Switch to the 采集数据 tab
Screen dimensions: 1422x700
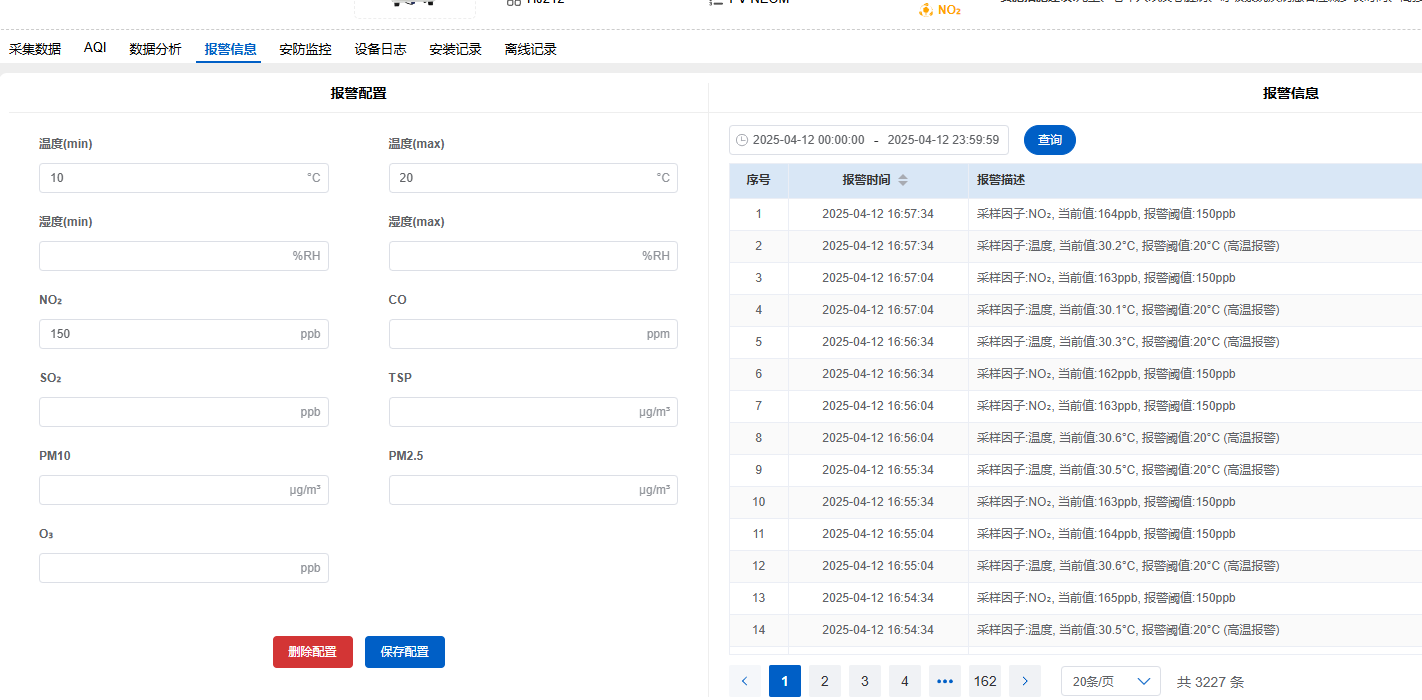35,49
